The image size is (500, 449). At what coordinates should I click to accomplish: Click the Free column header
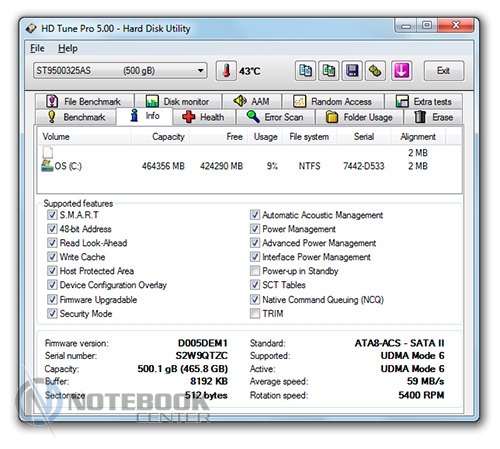pyautogui.click(x=218, y=137)
